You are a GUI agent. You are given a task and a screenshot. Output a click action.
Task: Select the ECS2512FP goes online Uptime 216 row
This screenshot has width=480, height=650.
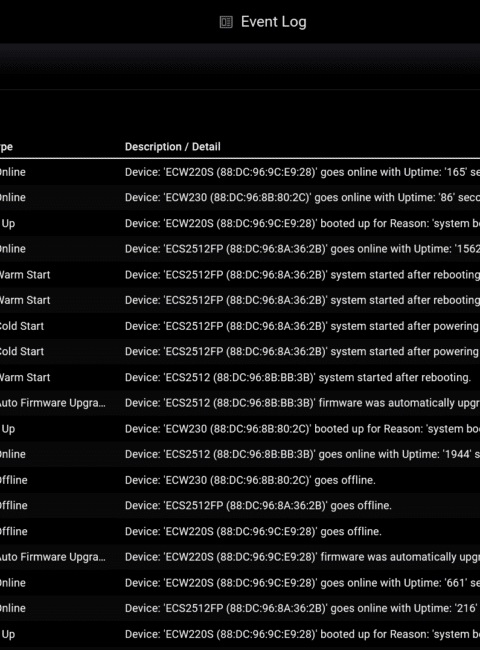[240, 609]
